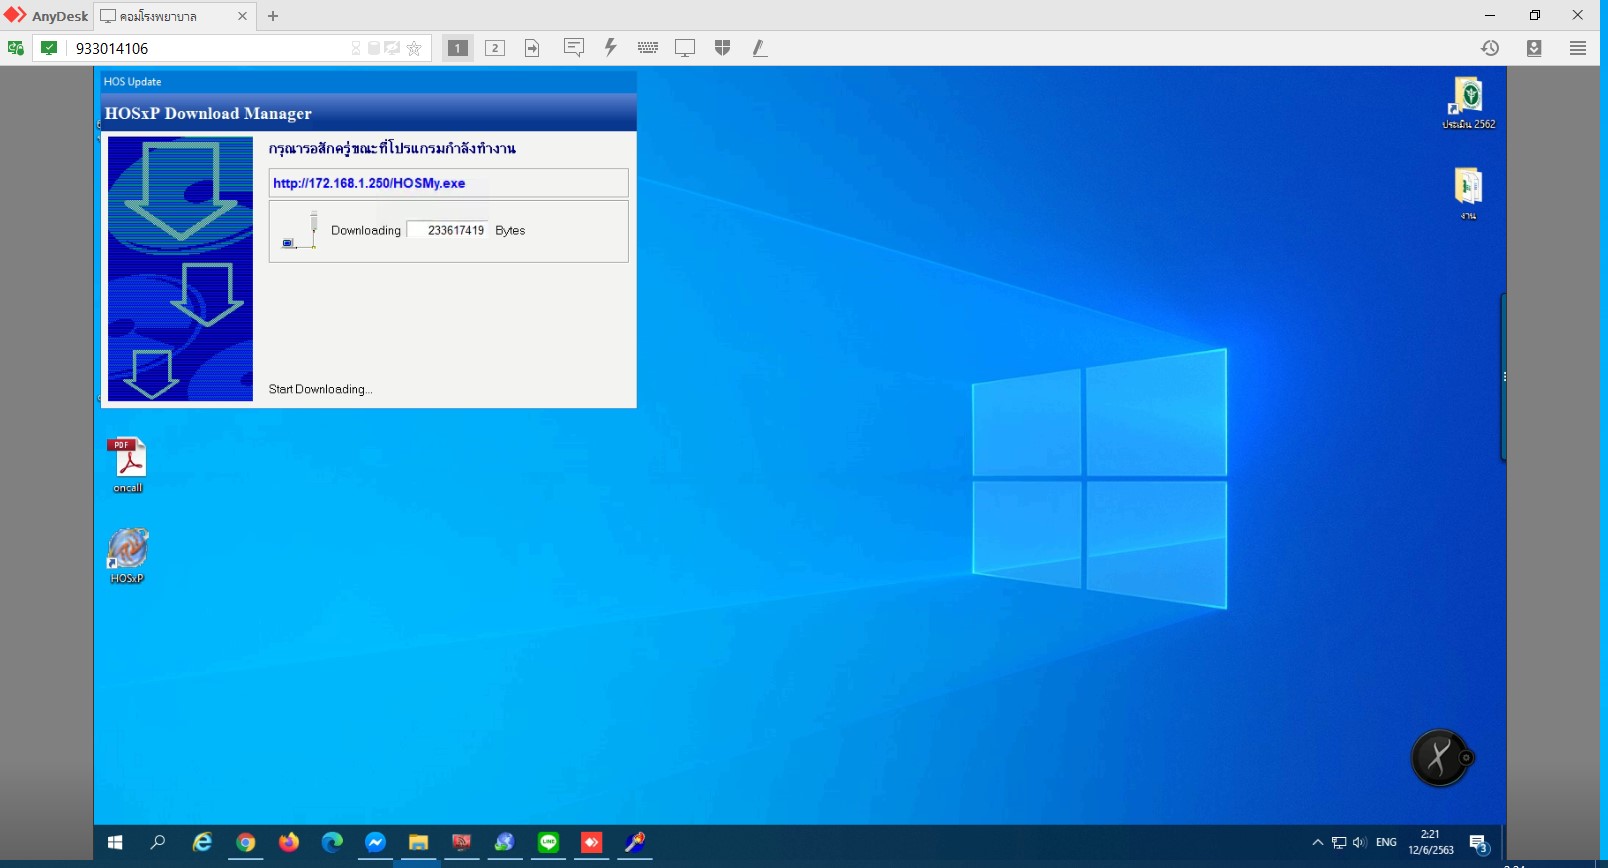Open remote notification center icon
Viewport: 1608px width, 868px height.
1479,844
